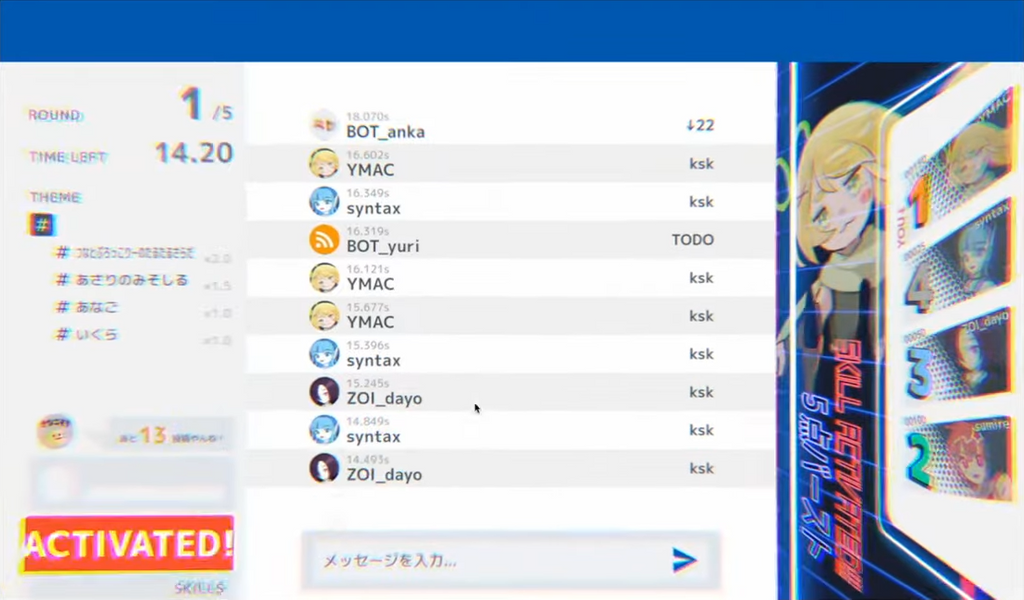Click the round player avatar above ACTIVATED
The height and width of the screenshot is (600, 1024).
coord(55,433)
